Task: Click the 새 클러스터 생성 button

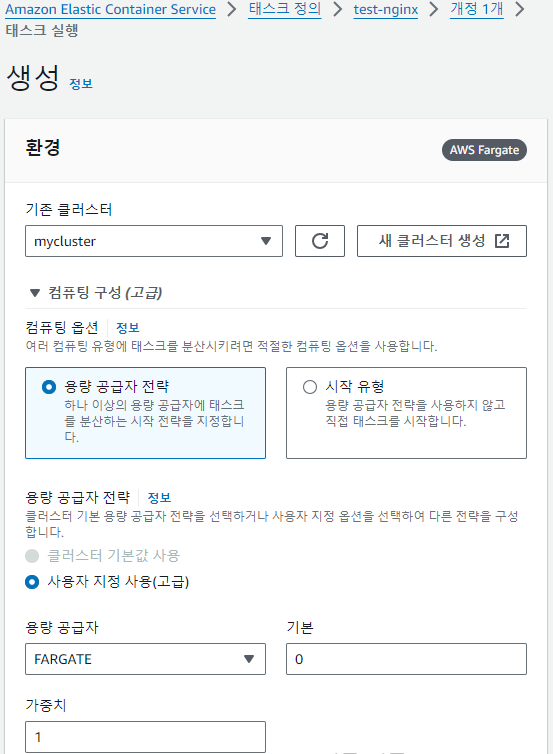Action: point(442,241)
